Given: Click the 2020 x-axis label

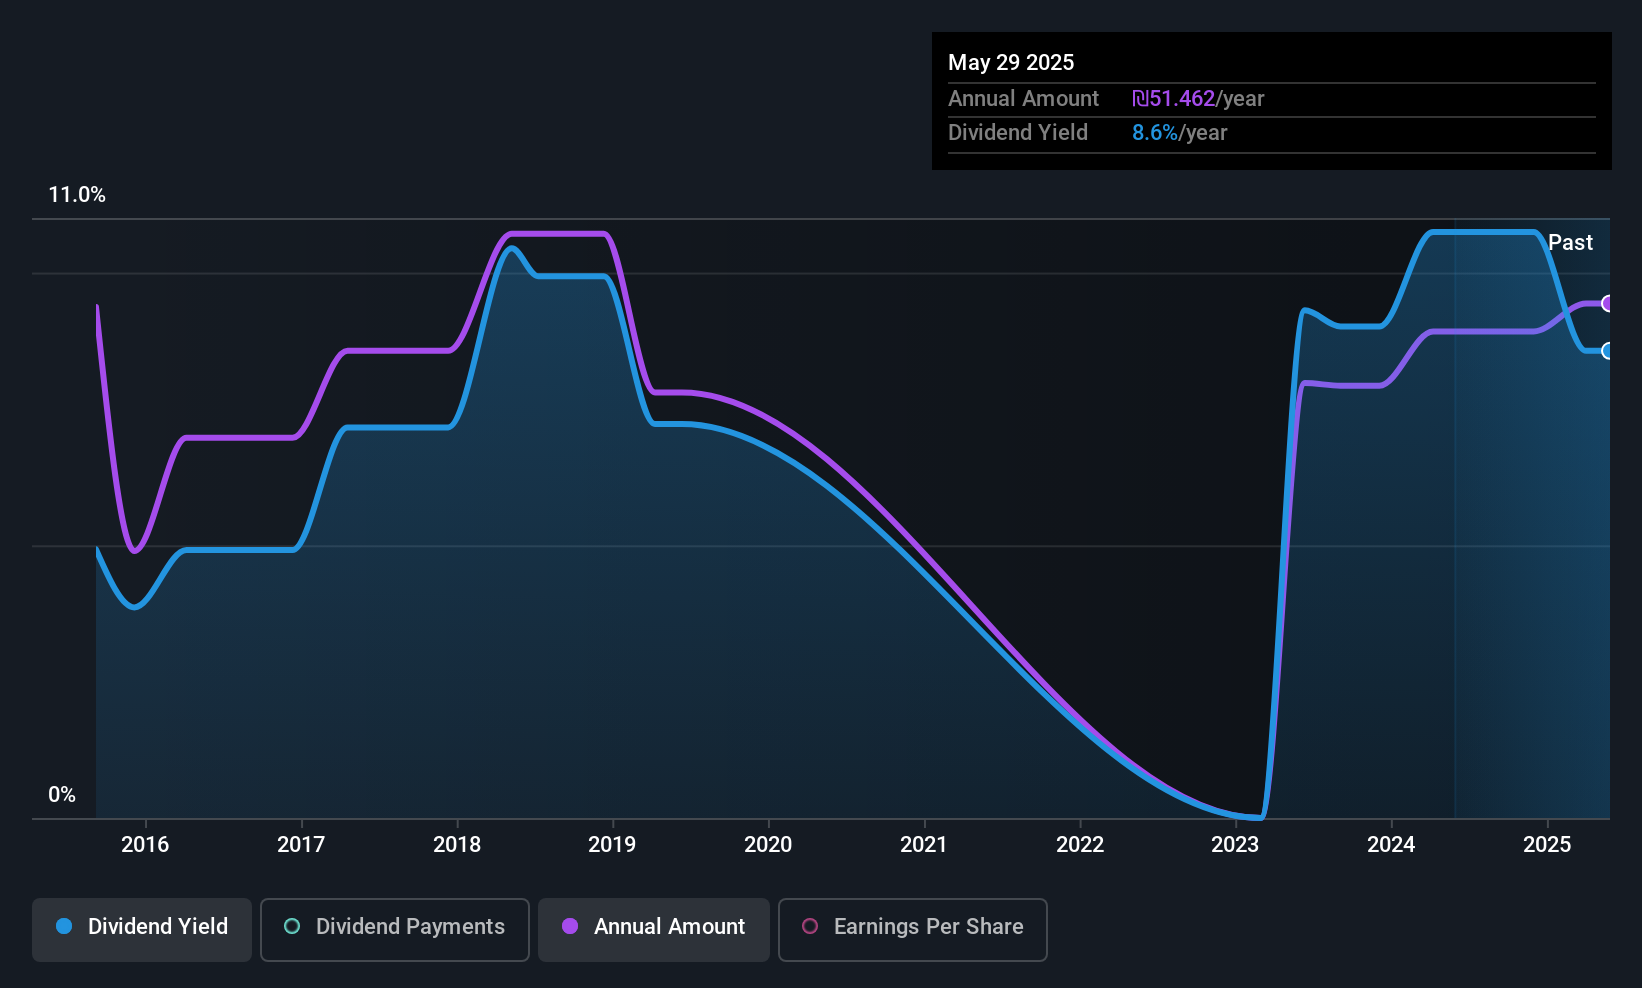Looking at the screenshot, I should [768, 844].
